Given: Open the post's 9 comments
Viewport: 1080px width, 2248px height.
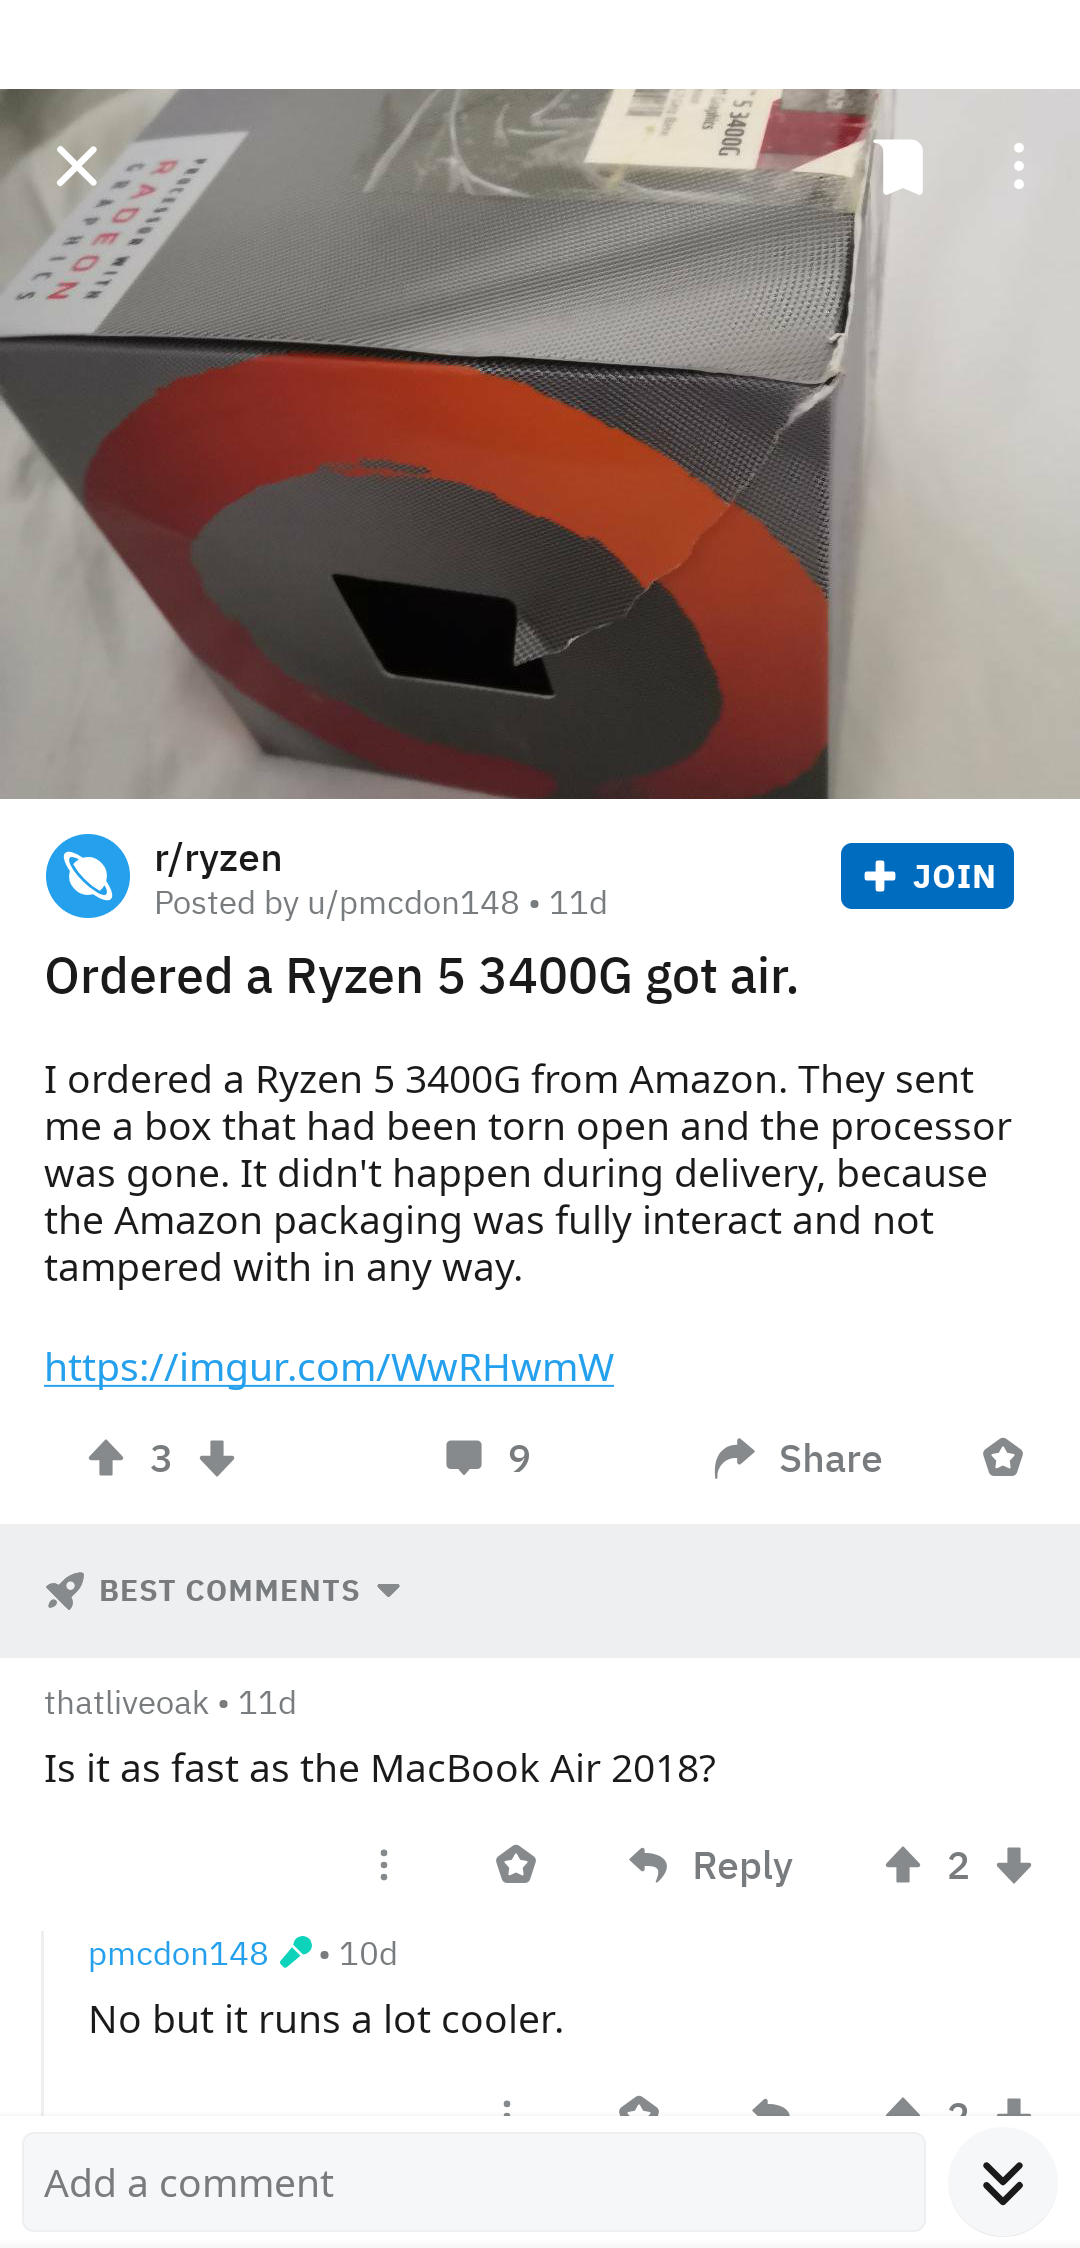Looking at the screenshot, I should [488, 1458].
